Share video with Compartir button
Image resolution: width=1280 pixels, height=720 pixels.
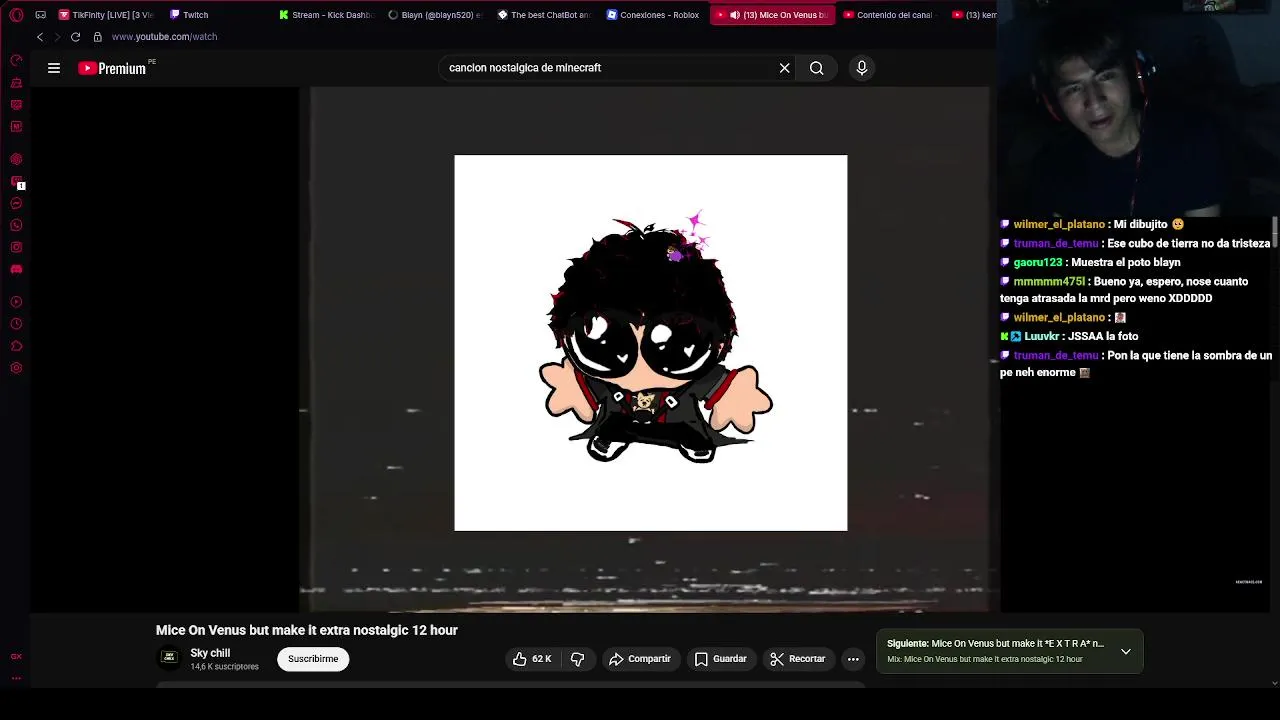pos(640,659)
